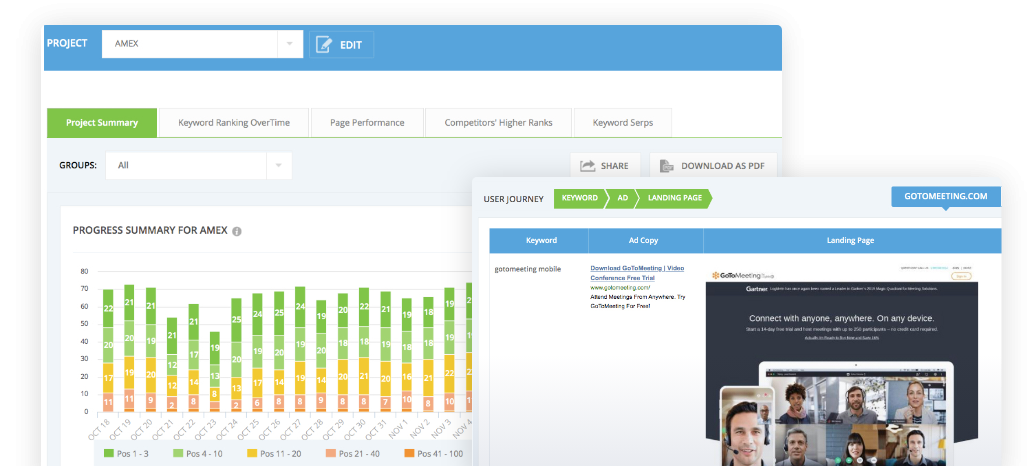Open the www.gotomeeting.com ad URL
1034x466 pixels.
(x=620, y=287)
